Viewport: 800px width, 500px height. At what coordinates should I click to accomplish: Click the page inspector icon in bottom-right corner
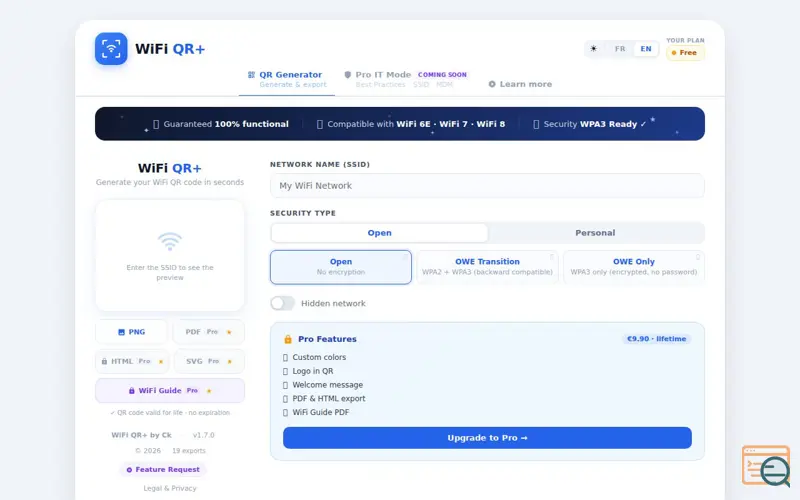(x=767, y=465)
